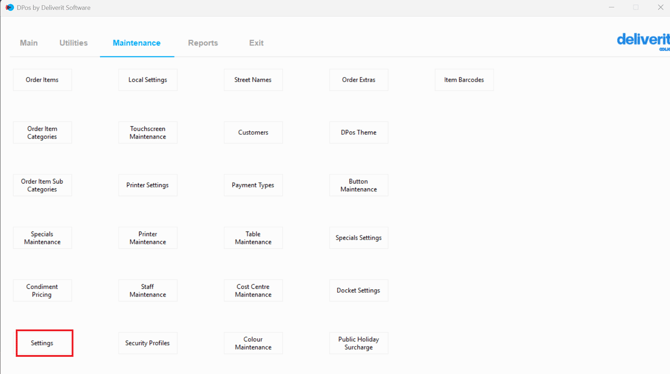Open Colour Maintenance
The height and width of the screenshot is (374, 670).
253,343
